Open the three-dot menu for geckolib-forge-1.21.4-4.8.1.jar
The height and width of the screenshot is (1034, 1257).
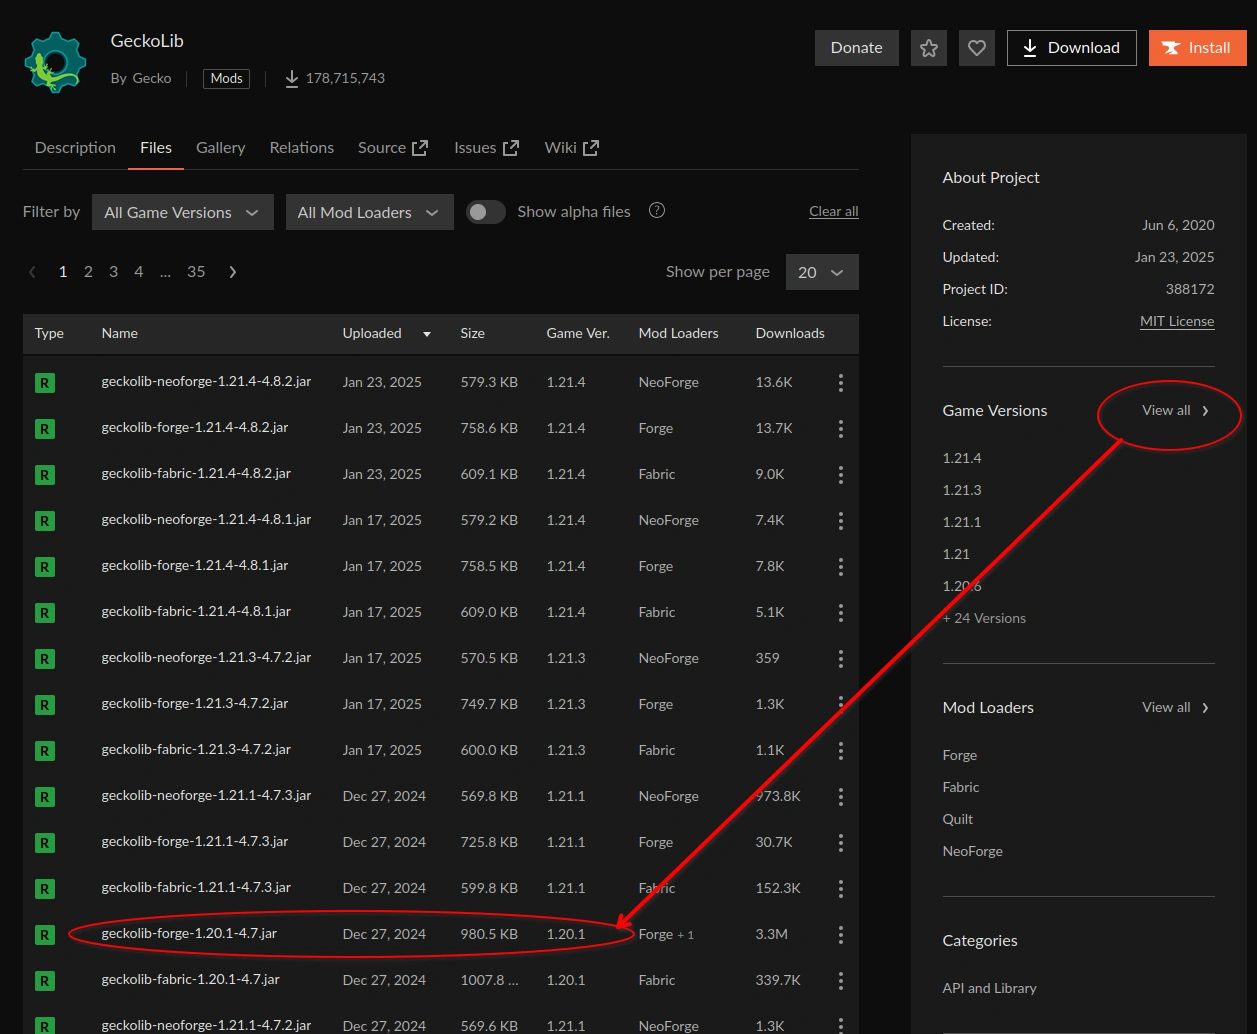(x=841, y=566)
